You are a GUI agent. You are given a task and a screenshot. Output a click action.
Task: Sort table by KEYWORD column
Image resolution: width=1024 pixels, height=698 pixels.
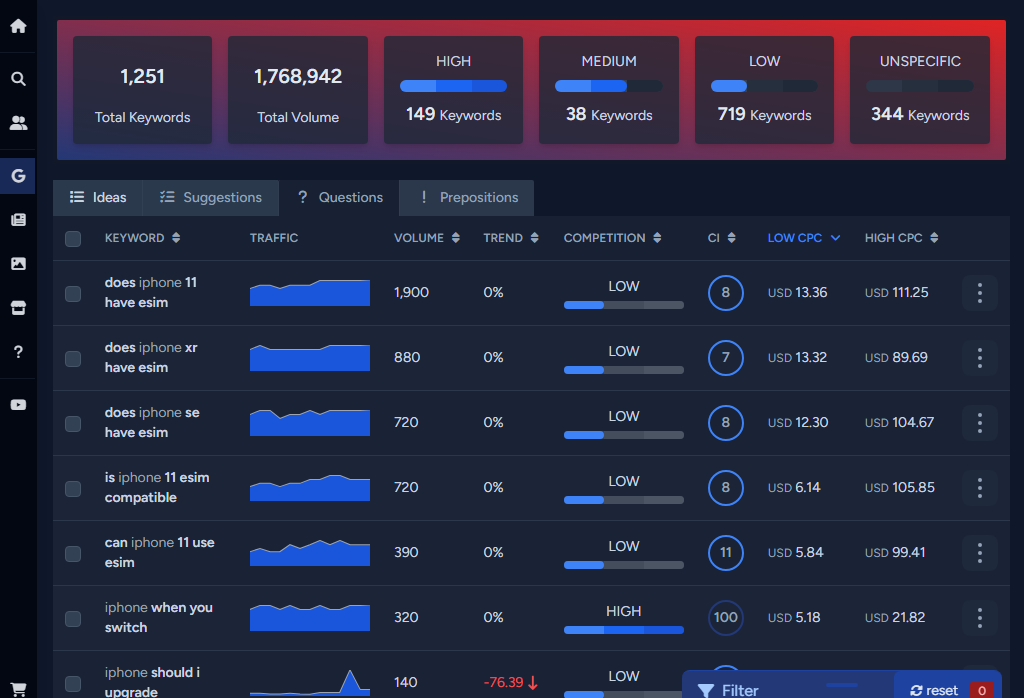coord(142,238)
